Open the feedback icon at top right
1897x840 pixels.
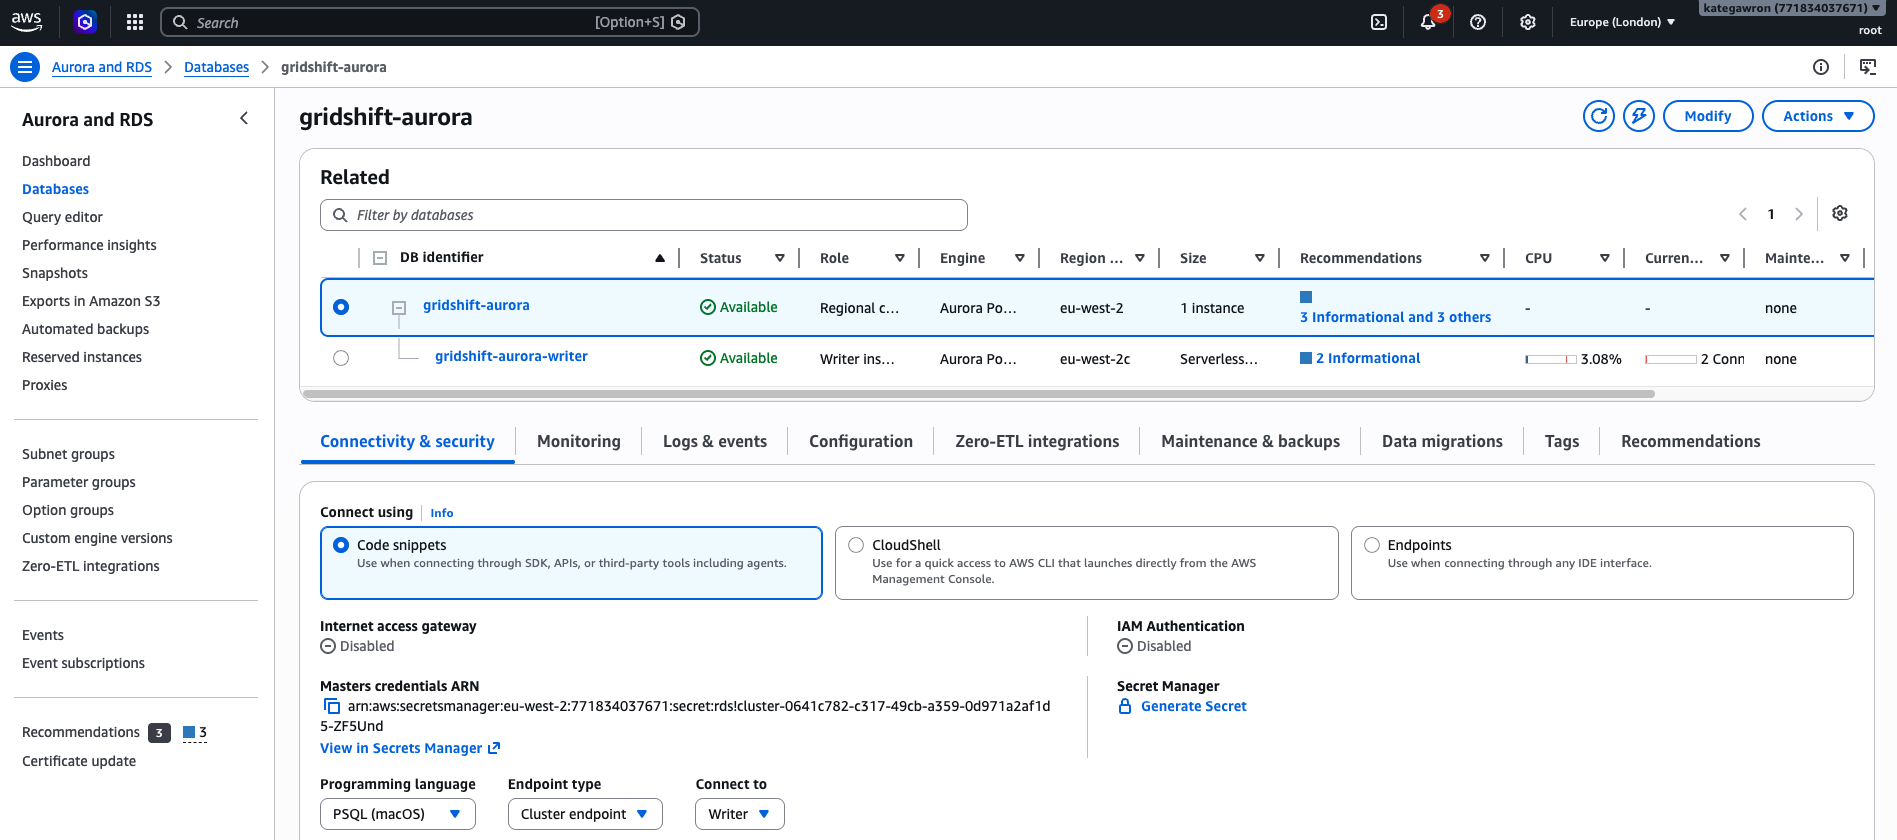click(1867, 67)
